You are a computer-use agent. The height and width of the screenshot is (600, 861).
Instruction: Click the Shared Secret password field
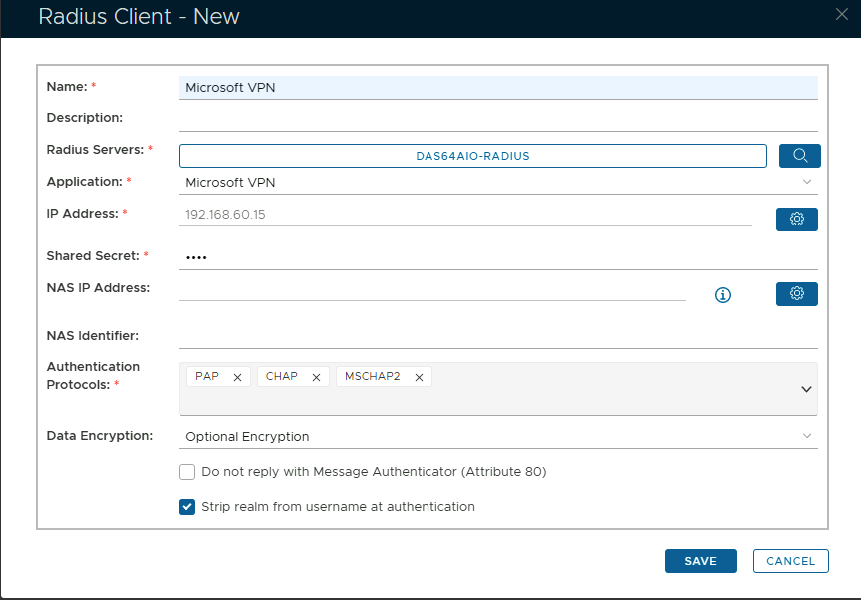[498, 257]
